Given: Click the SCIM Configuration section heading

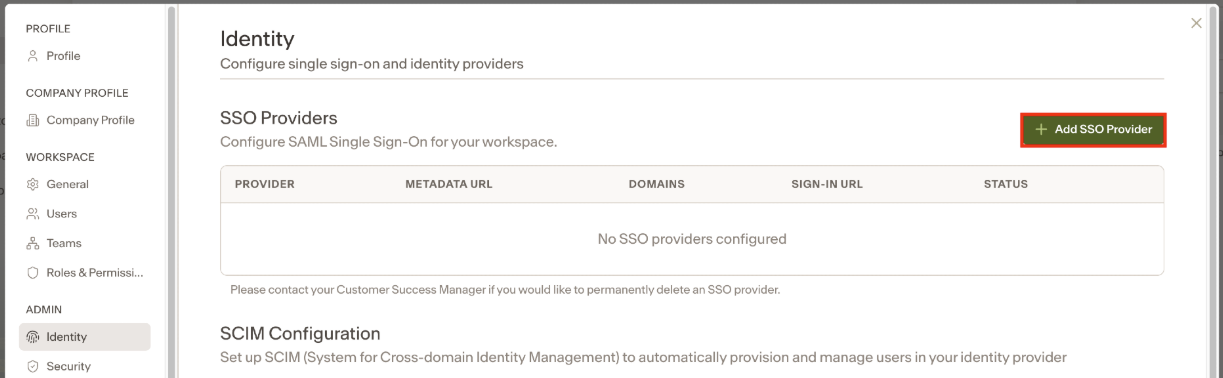Looking at the screenshot, I should (x=300, y=333).
